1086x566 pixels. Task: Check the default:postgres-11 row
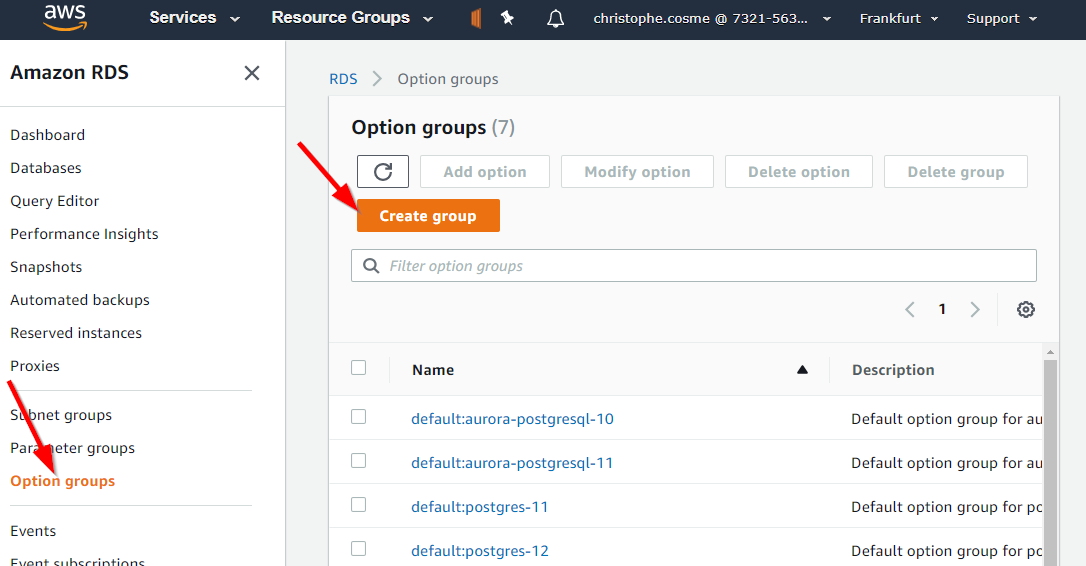[x=358, y=504]
